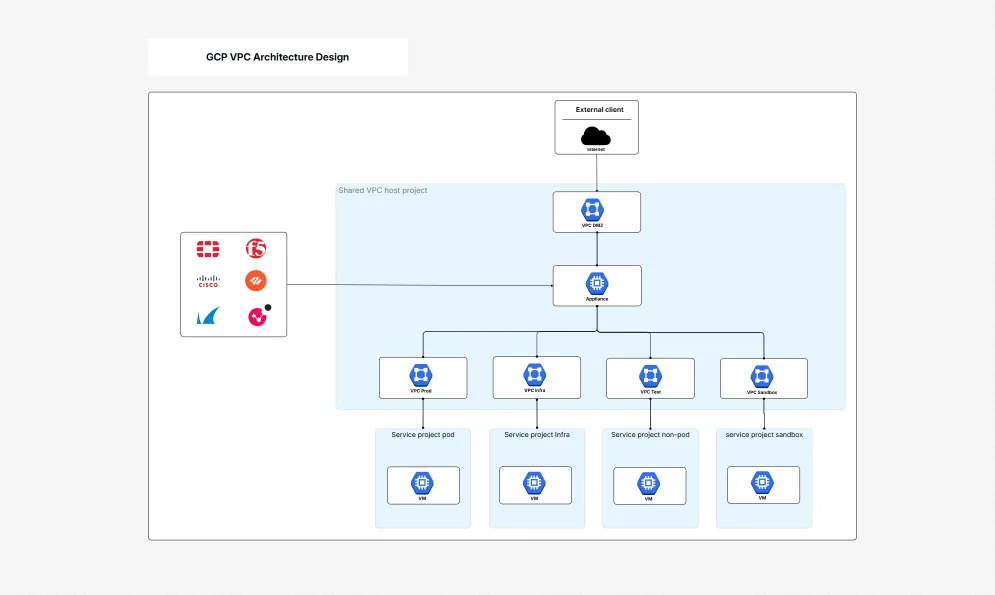The height and width of the screenshot is (595, 995).
Task: Click the VPC Sandbox network icon
Action: click(x=761, y=376)
